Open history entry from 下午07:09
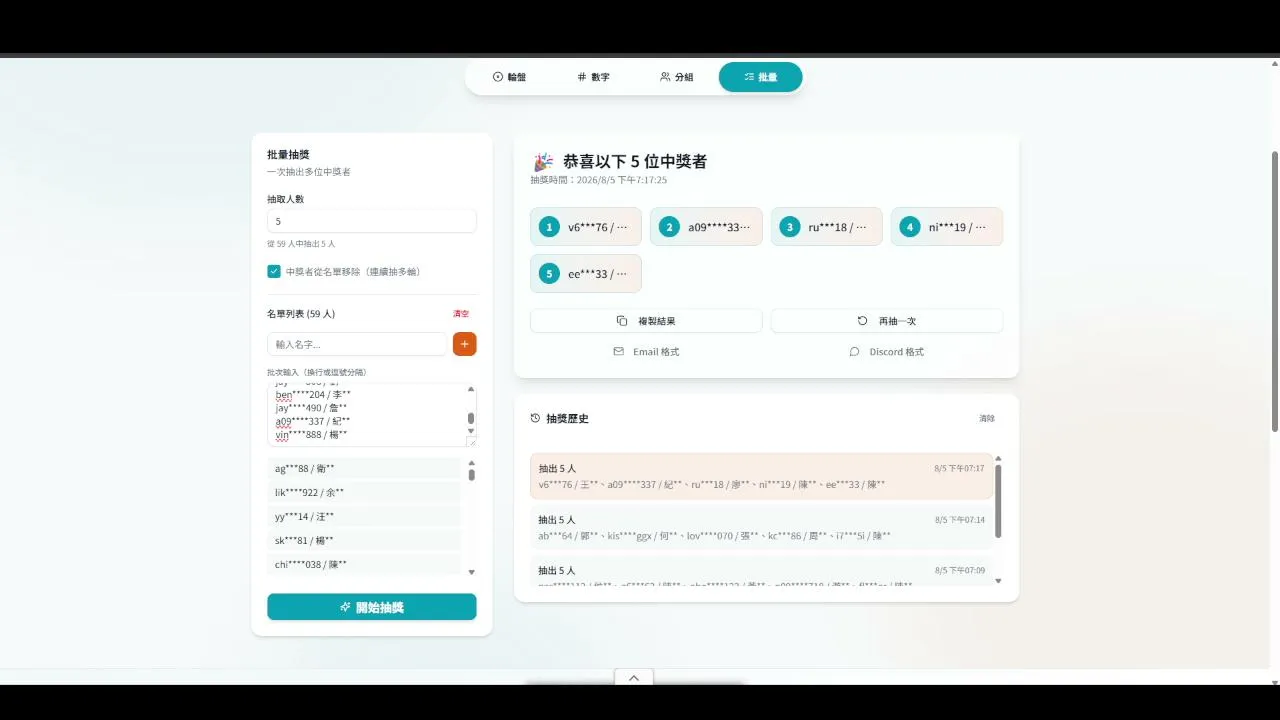 [761, 571]
